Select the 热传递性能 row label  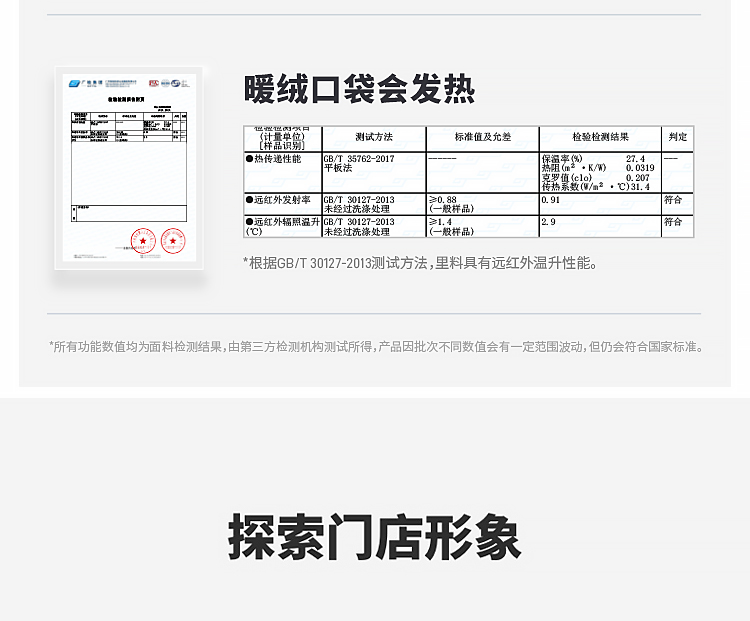tap(274, 159)
